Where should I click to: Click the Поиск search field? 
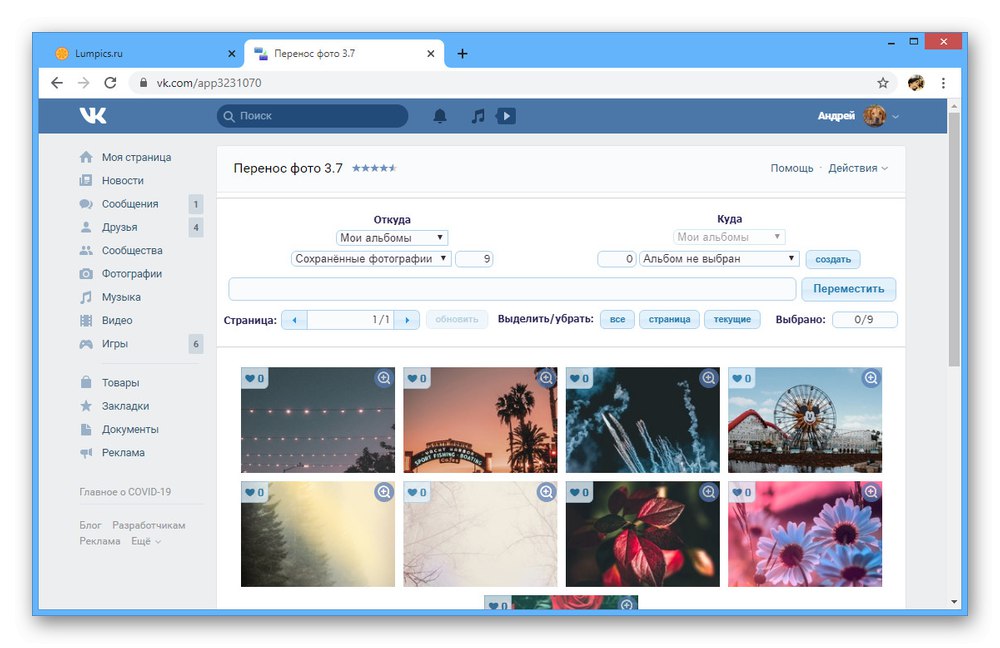coord(312,115)
